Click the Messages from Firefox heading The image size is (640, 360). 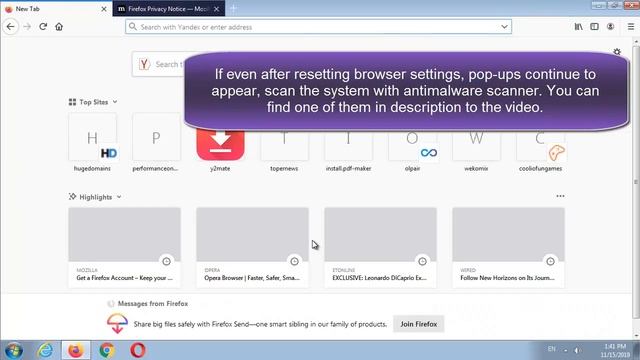coord(153,304)
